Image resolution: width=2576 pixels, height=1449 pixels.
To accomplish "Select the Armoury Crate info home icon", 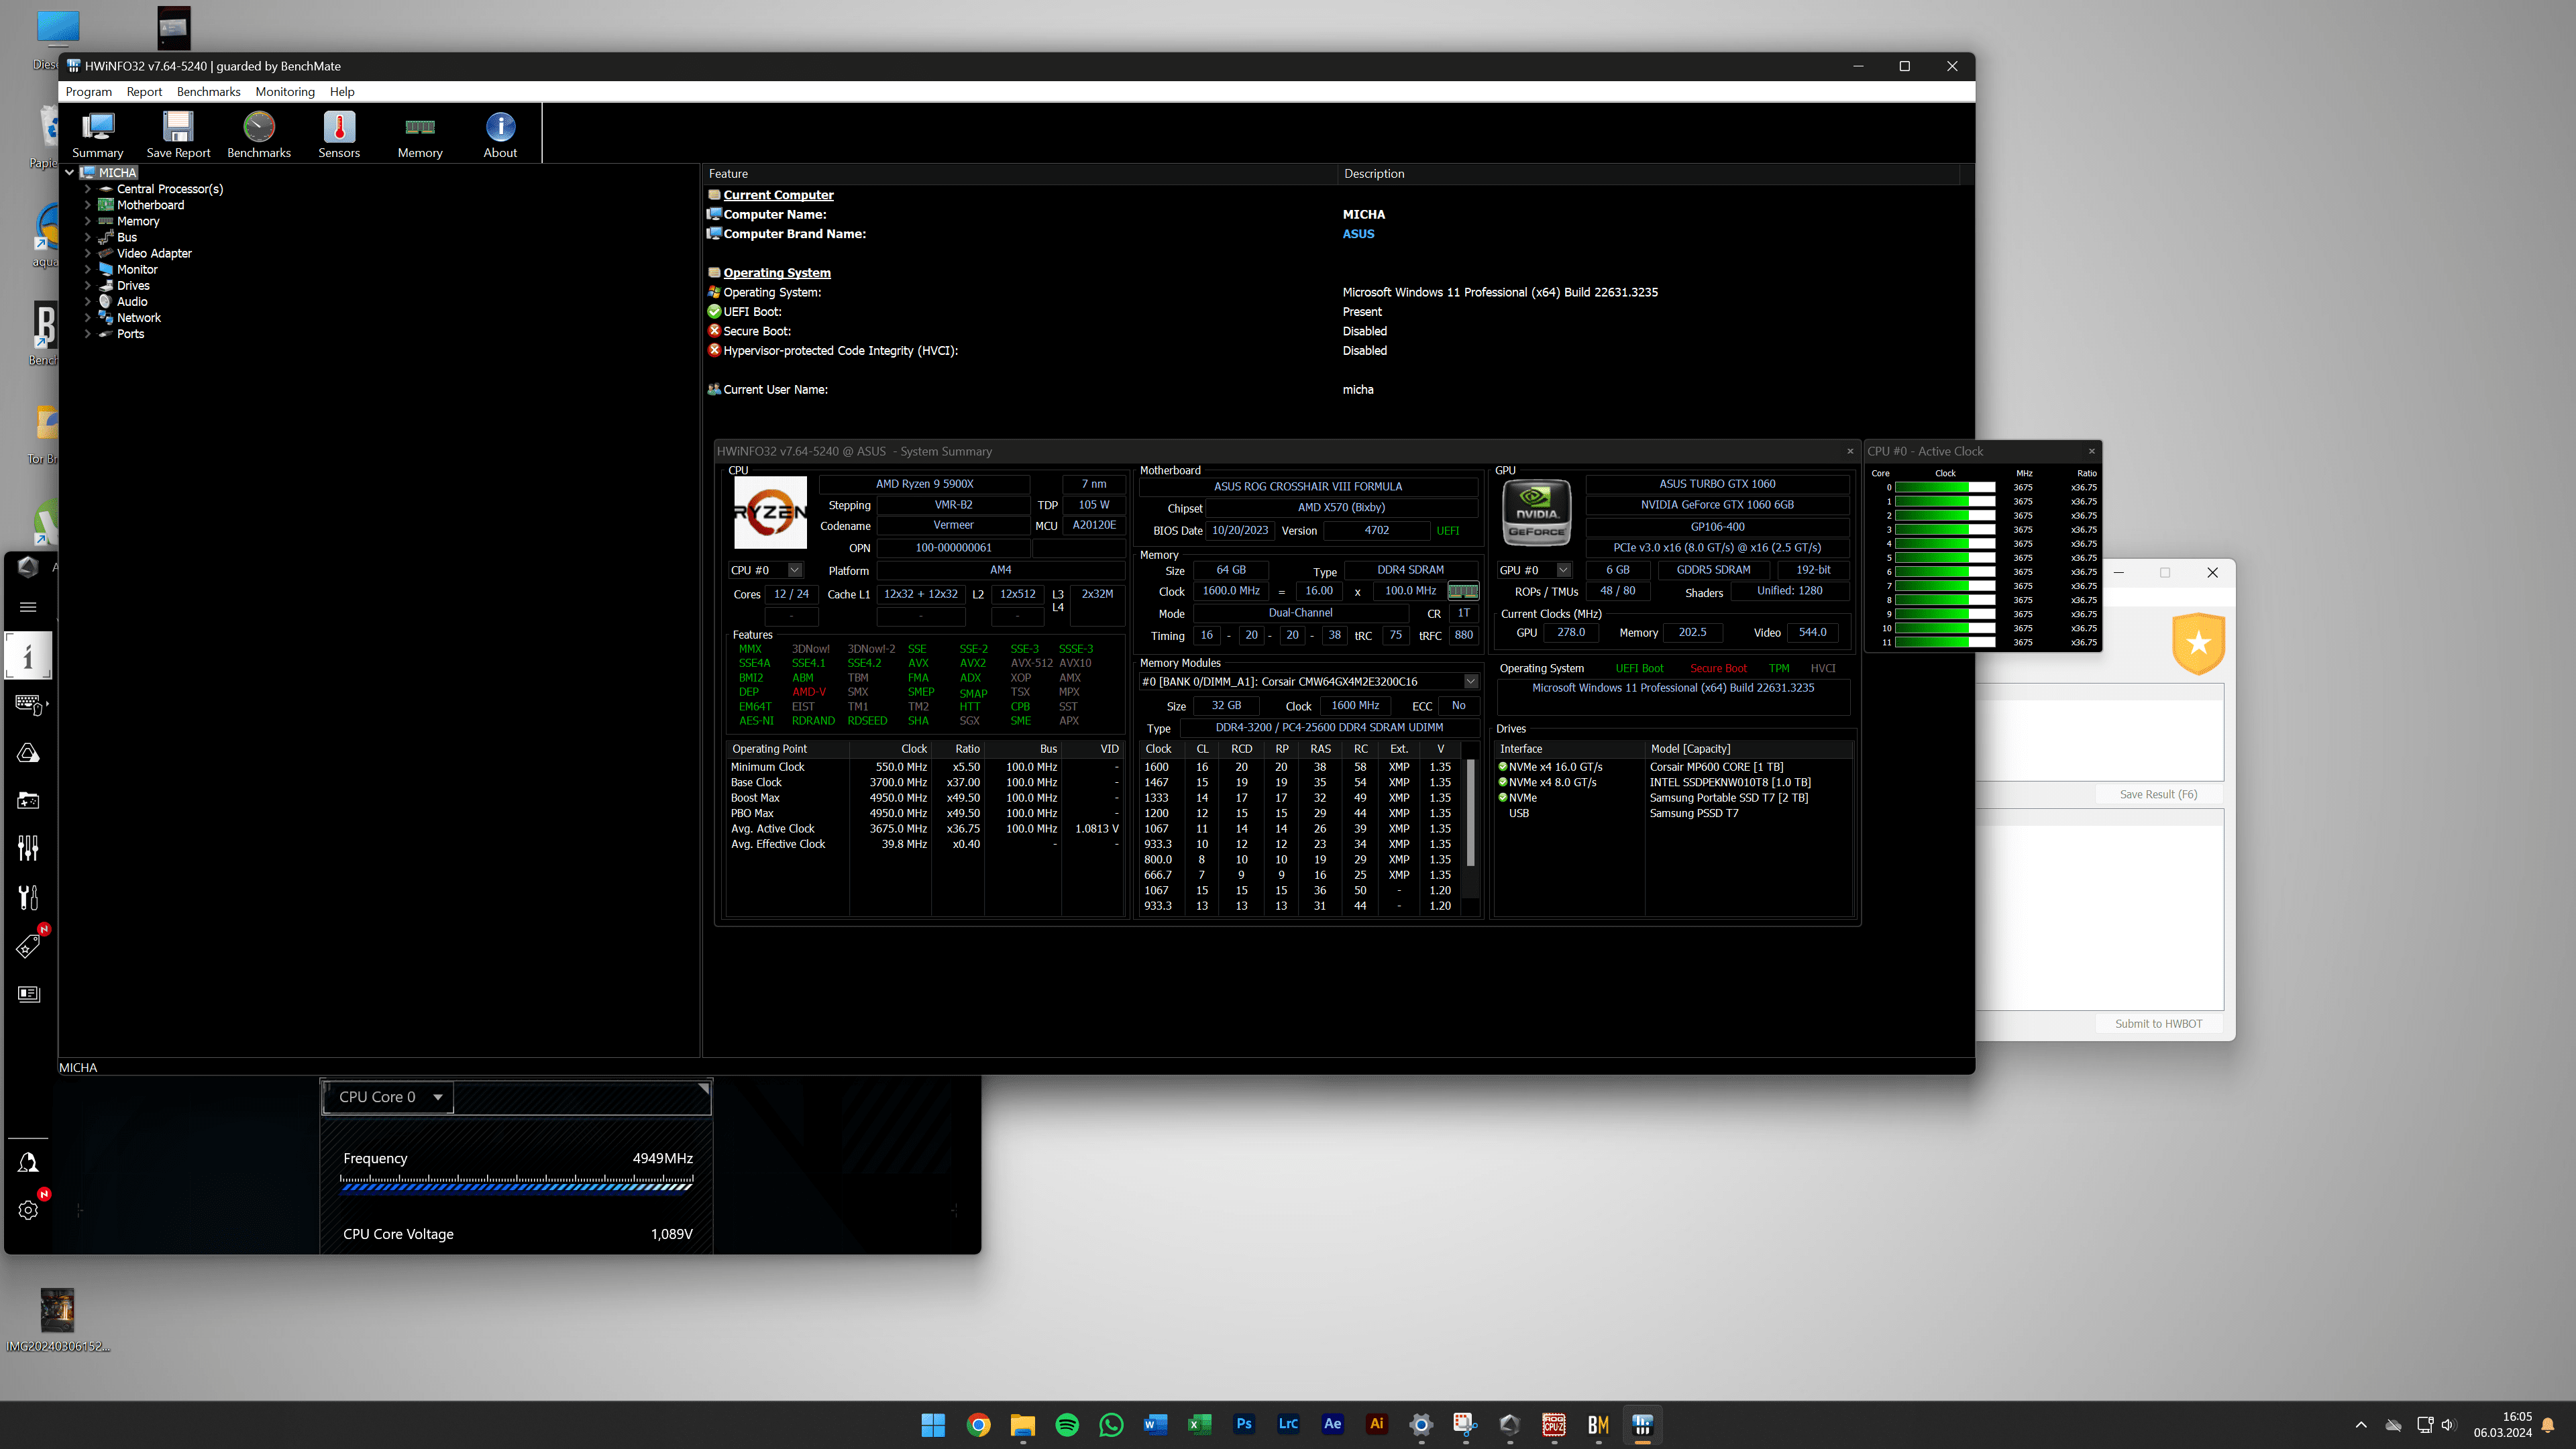I will [28, 657].
